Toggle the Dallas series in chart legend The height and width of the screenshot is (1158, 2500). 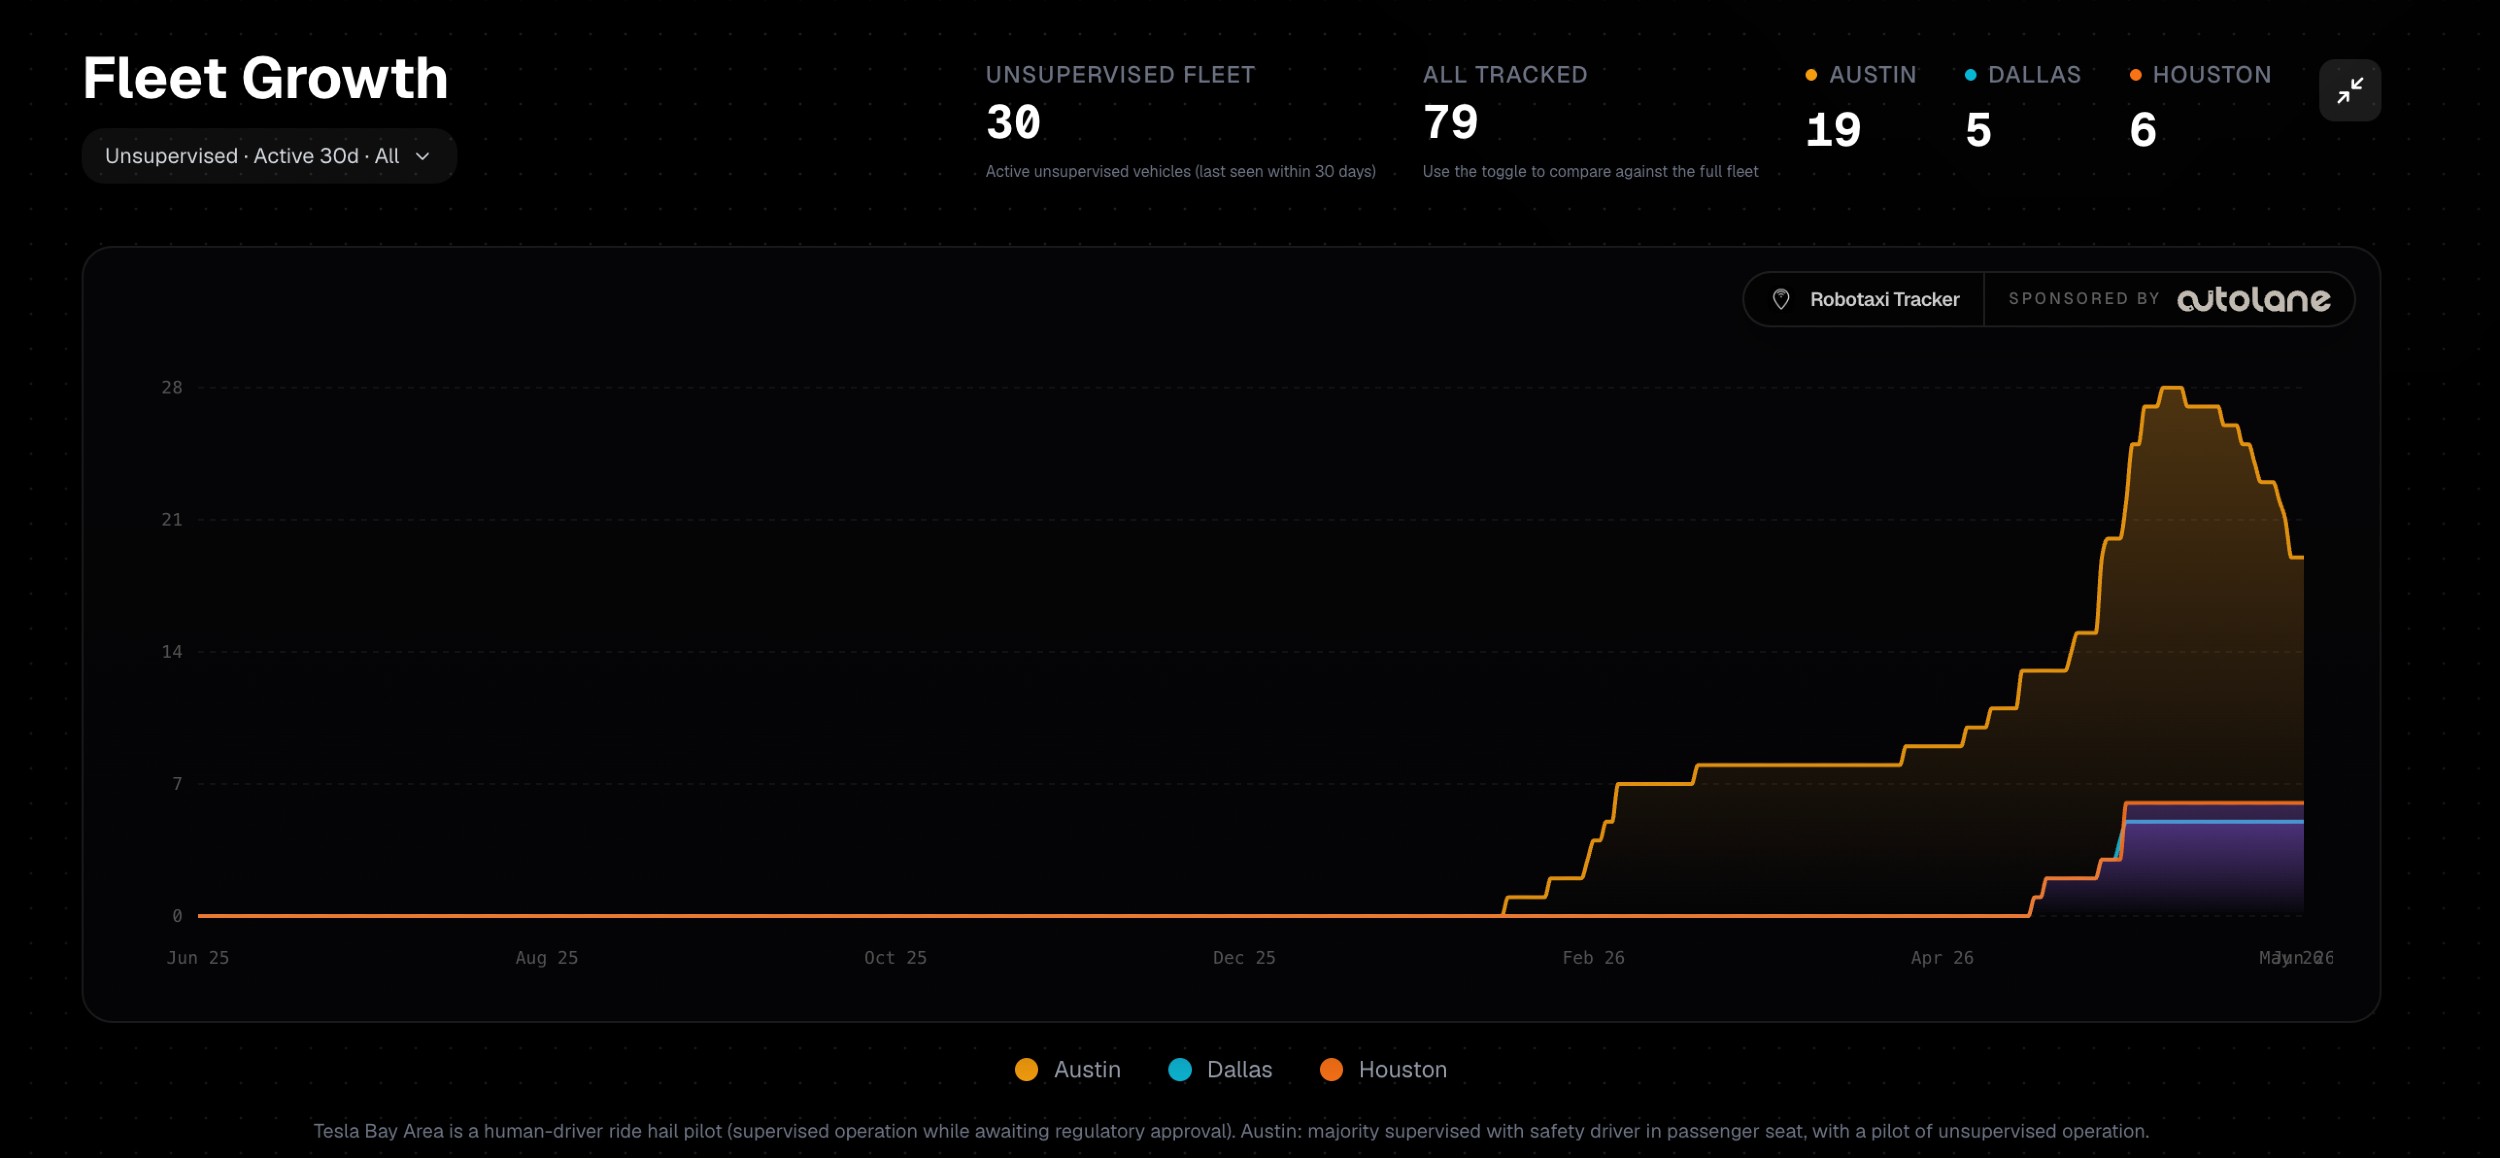click(1220, 1069)
